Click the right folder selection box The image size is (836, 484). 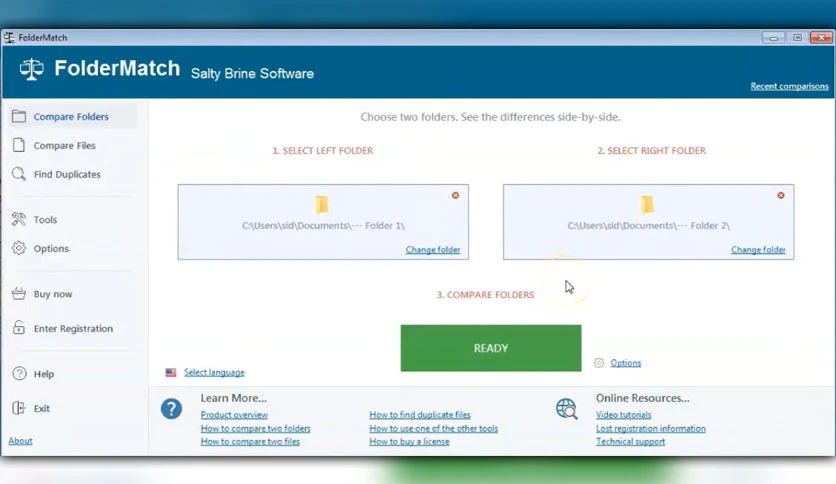pos(648,222)
